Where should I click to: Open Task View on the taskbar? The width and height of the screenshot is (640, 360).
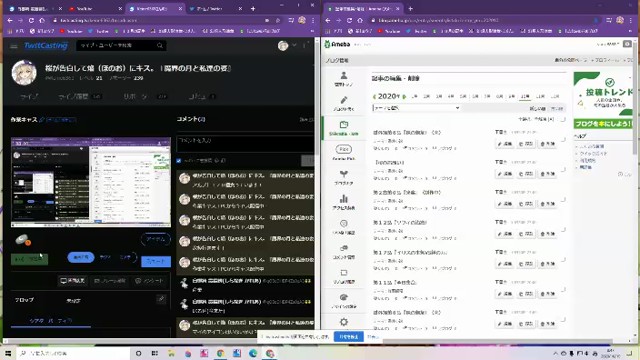click(x=155, y=353)
